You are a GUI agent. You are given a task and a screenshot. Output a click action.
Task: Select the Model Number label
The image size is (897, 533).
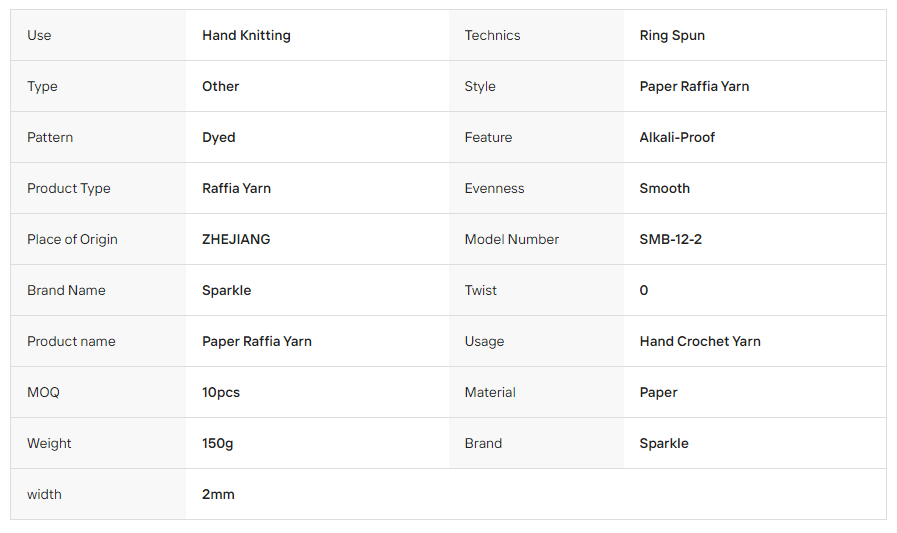(x=511, y=239)
